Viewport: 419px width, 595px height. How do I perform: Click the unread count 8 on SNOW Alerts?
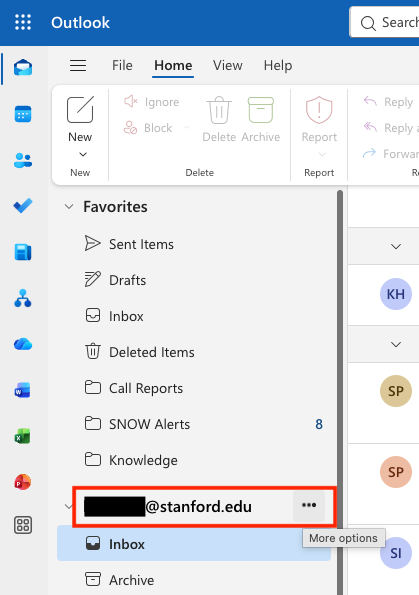pyautogui.click(x=319, y=424)
